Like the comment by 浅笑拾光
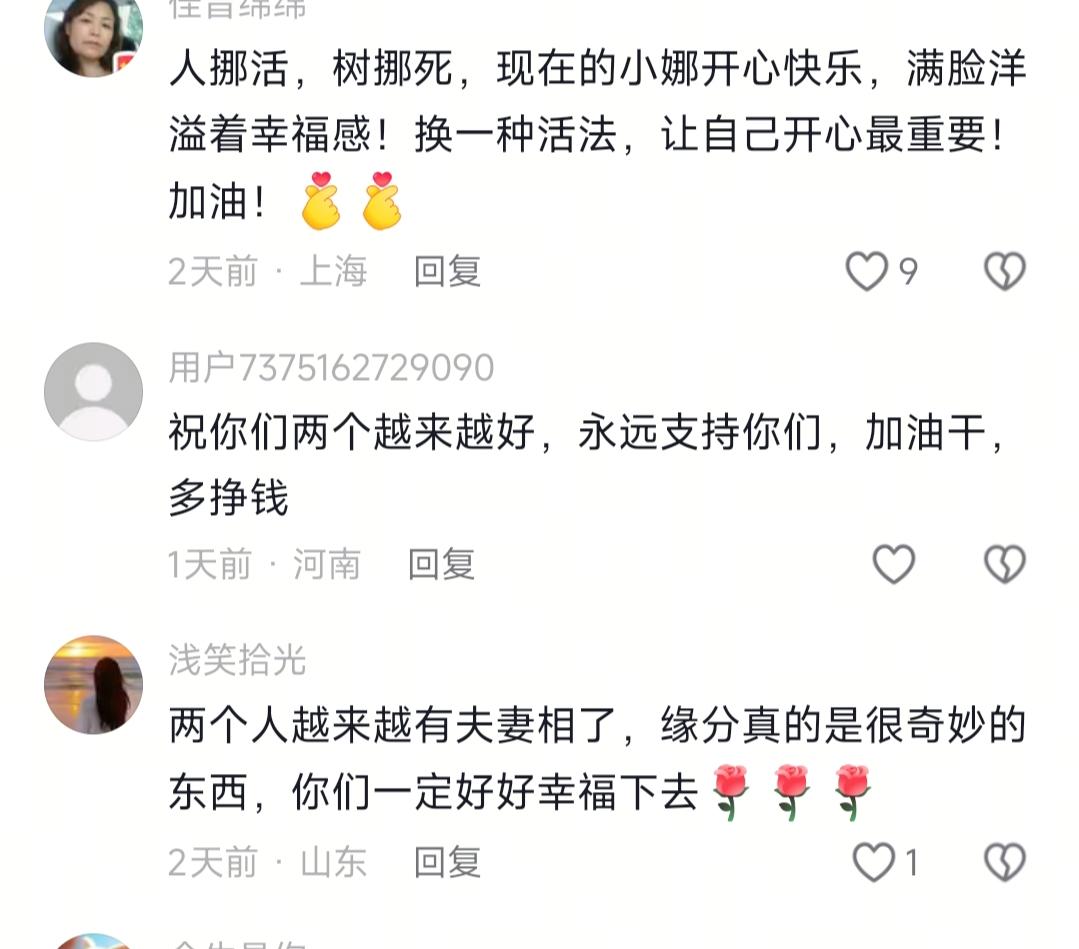 (x=873, y=862)
